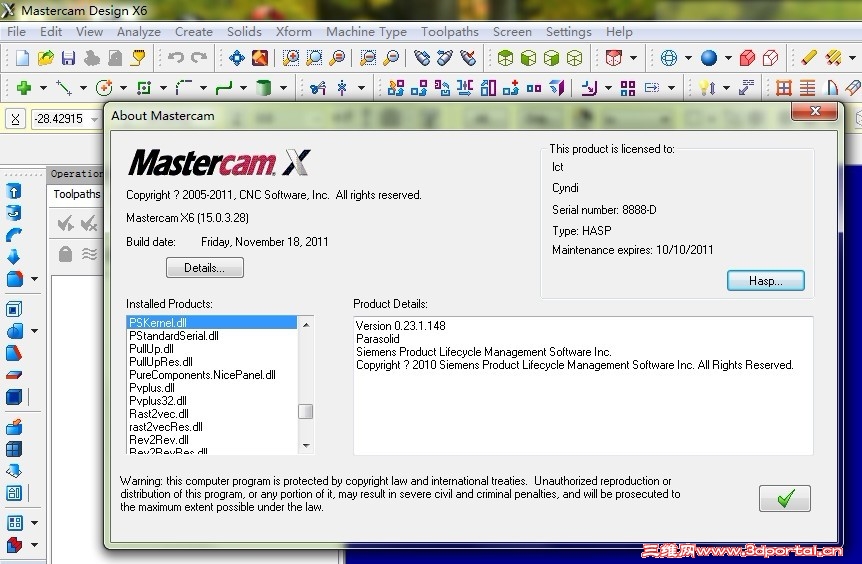Click the Installed Products scroll up arrow
Screen dimensions: 862x564
tap(306, 325)
